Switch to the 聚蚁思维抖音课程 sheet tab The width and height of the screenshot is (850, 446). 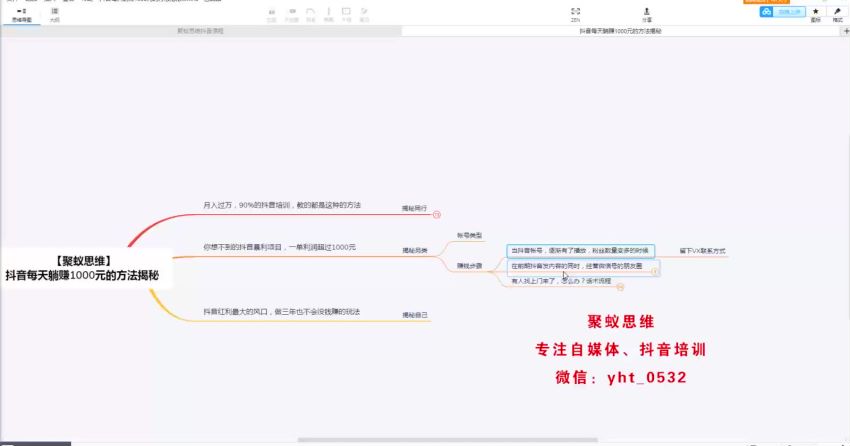point(201,31)
